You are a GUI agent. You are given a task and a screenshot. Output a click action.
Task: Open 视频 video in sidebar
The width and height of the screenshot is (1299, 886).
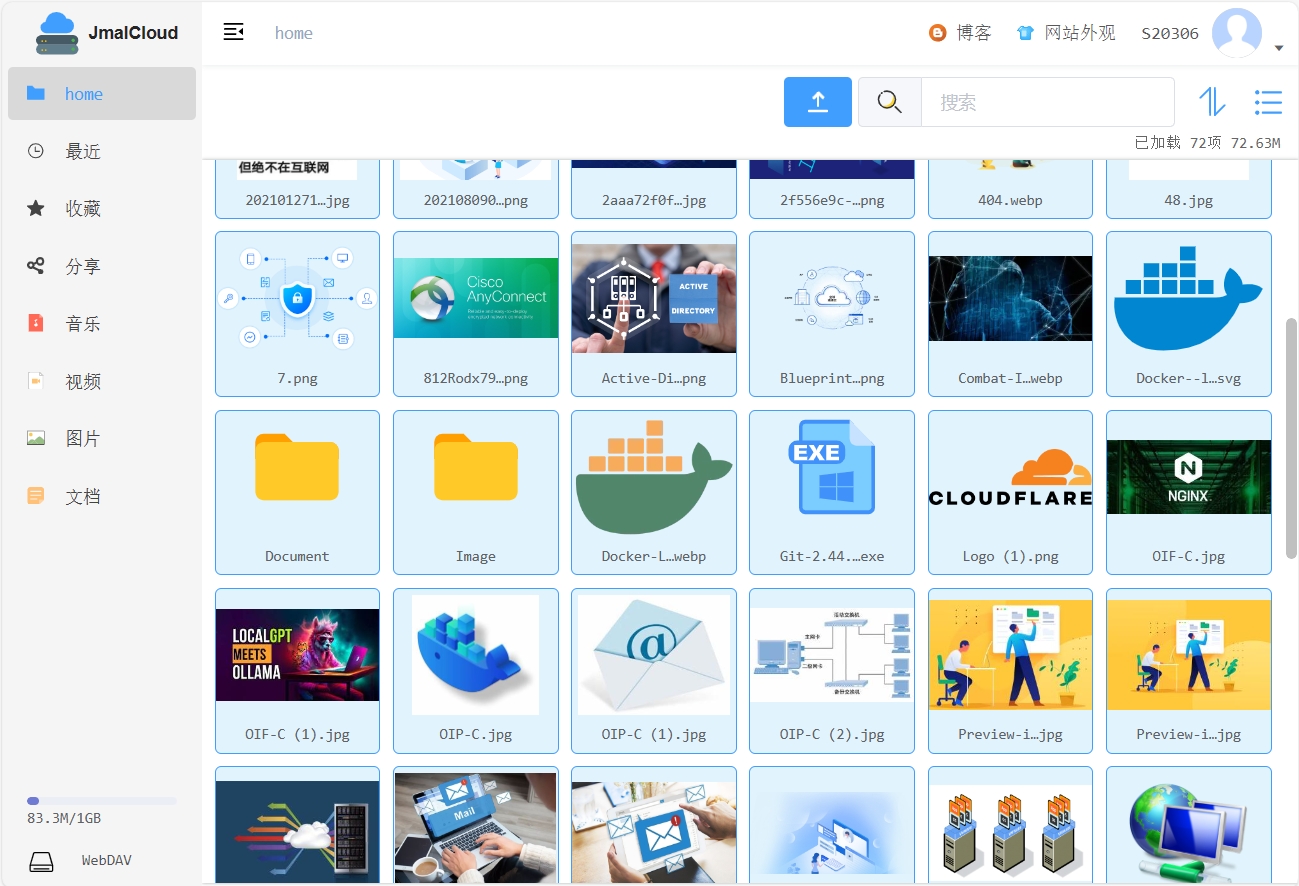(102, 381)
